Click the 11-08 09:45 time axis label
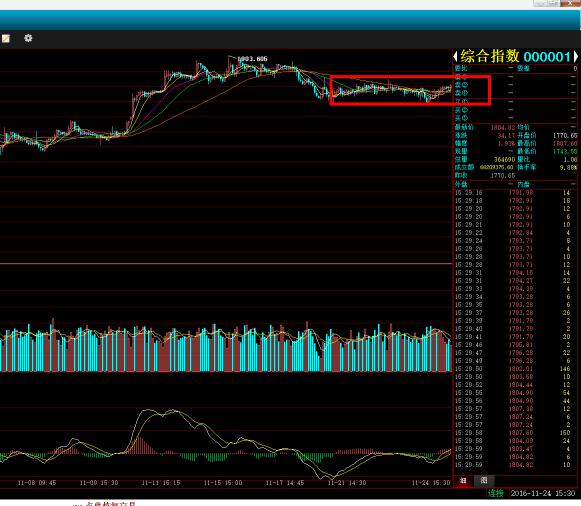The image size is (581, 506). [x=37, y=483]
